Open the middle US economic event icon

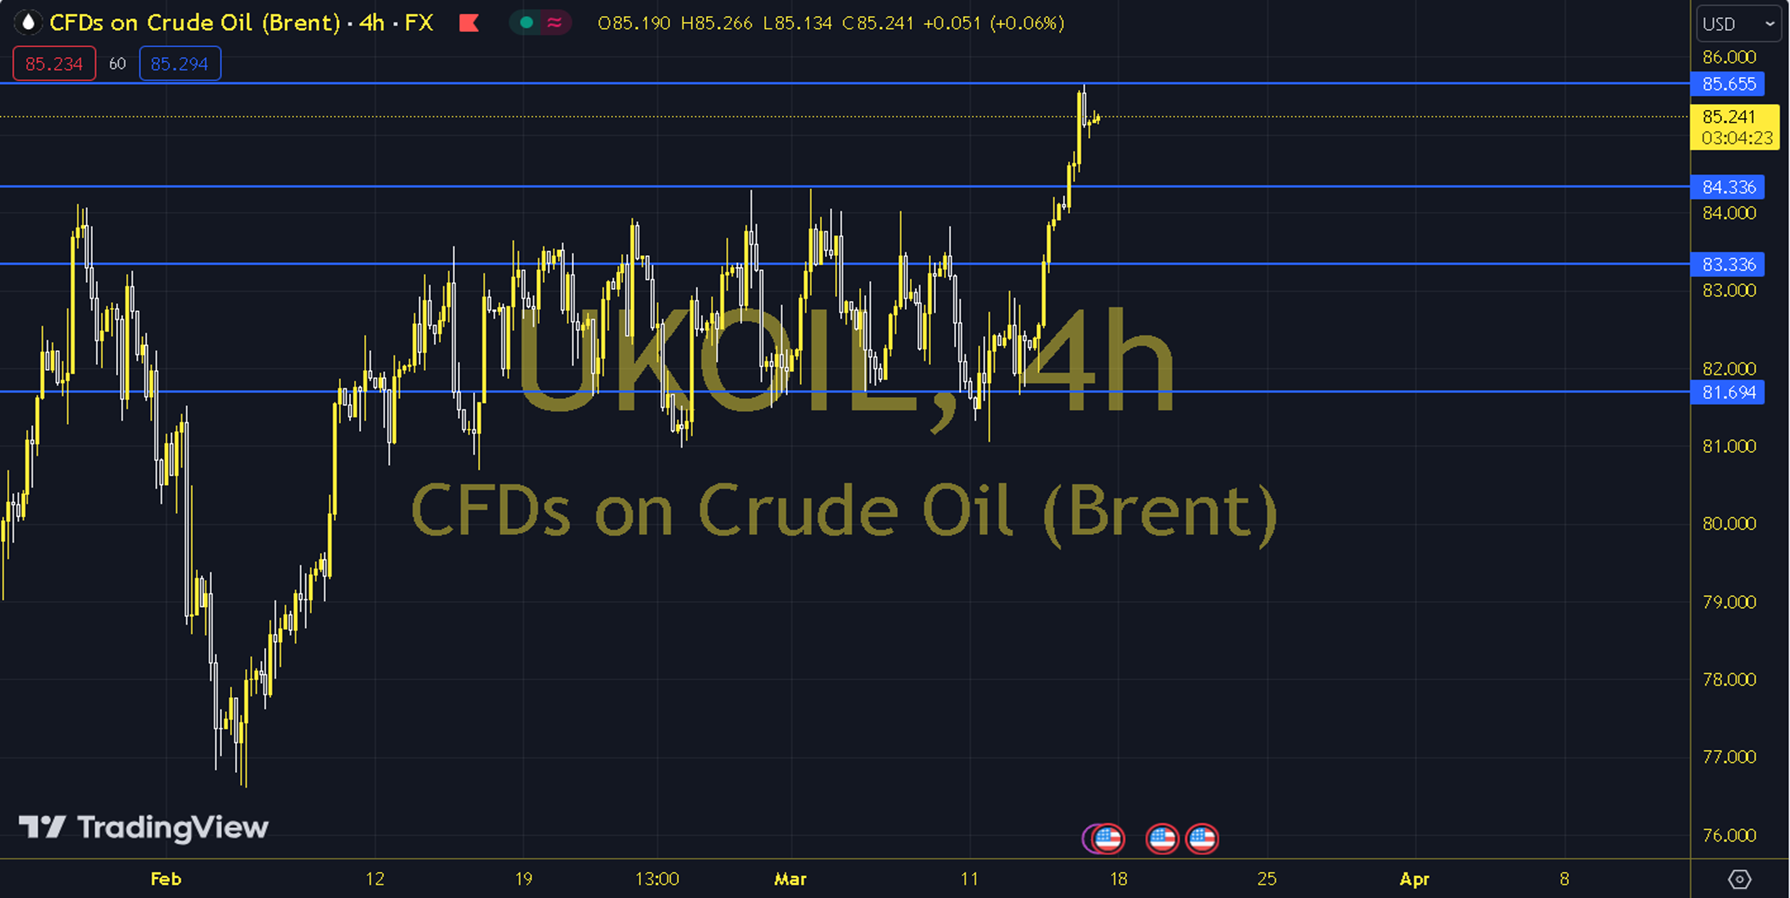click(1161, 838)
